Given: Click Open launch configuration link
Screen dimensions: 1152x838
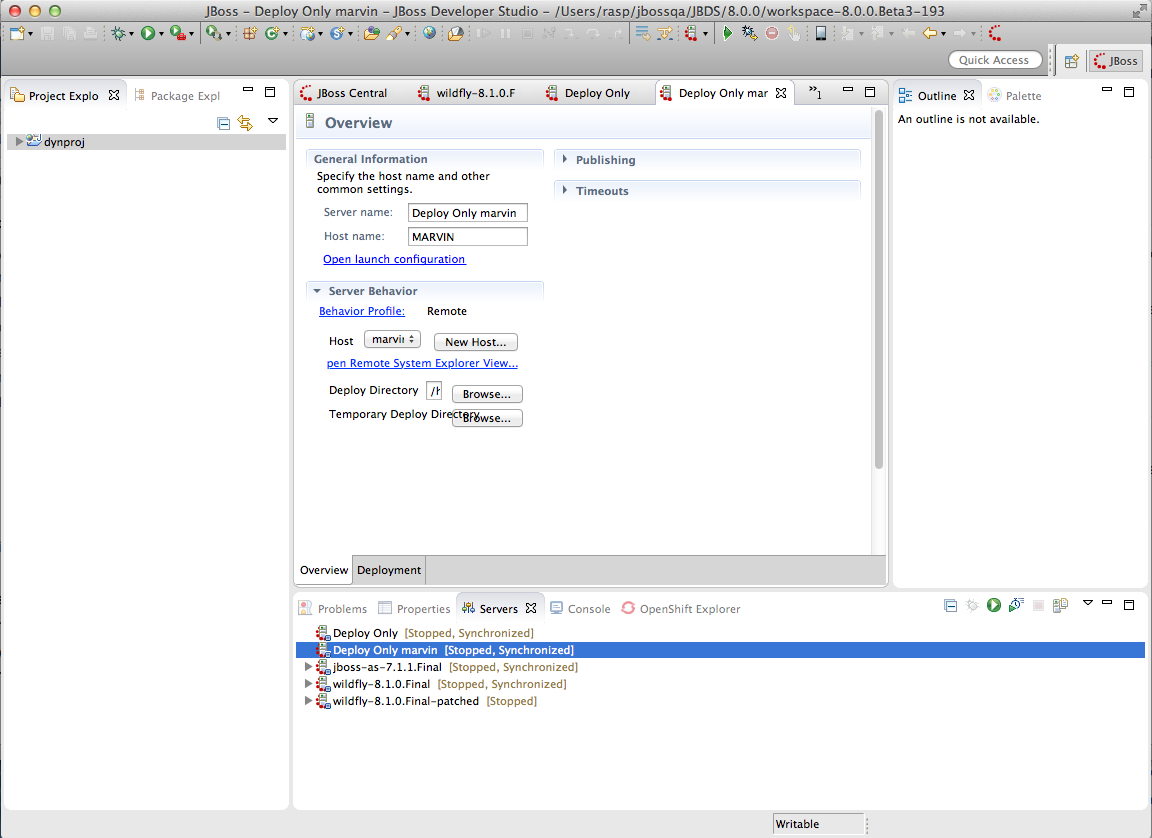Looking at the screenshot, I should coord(394,259).
